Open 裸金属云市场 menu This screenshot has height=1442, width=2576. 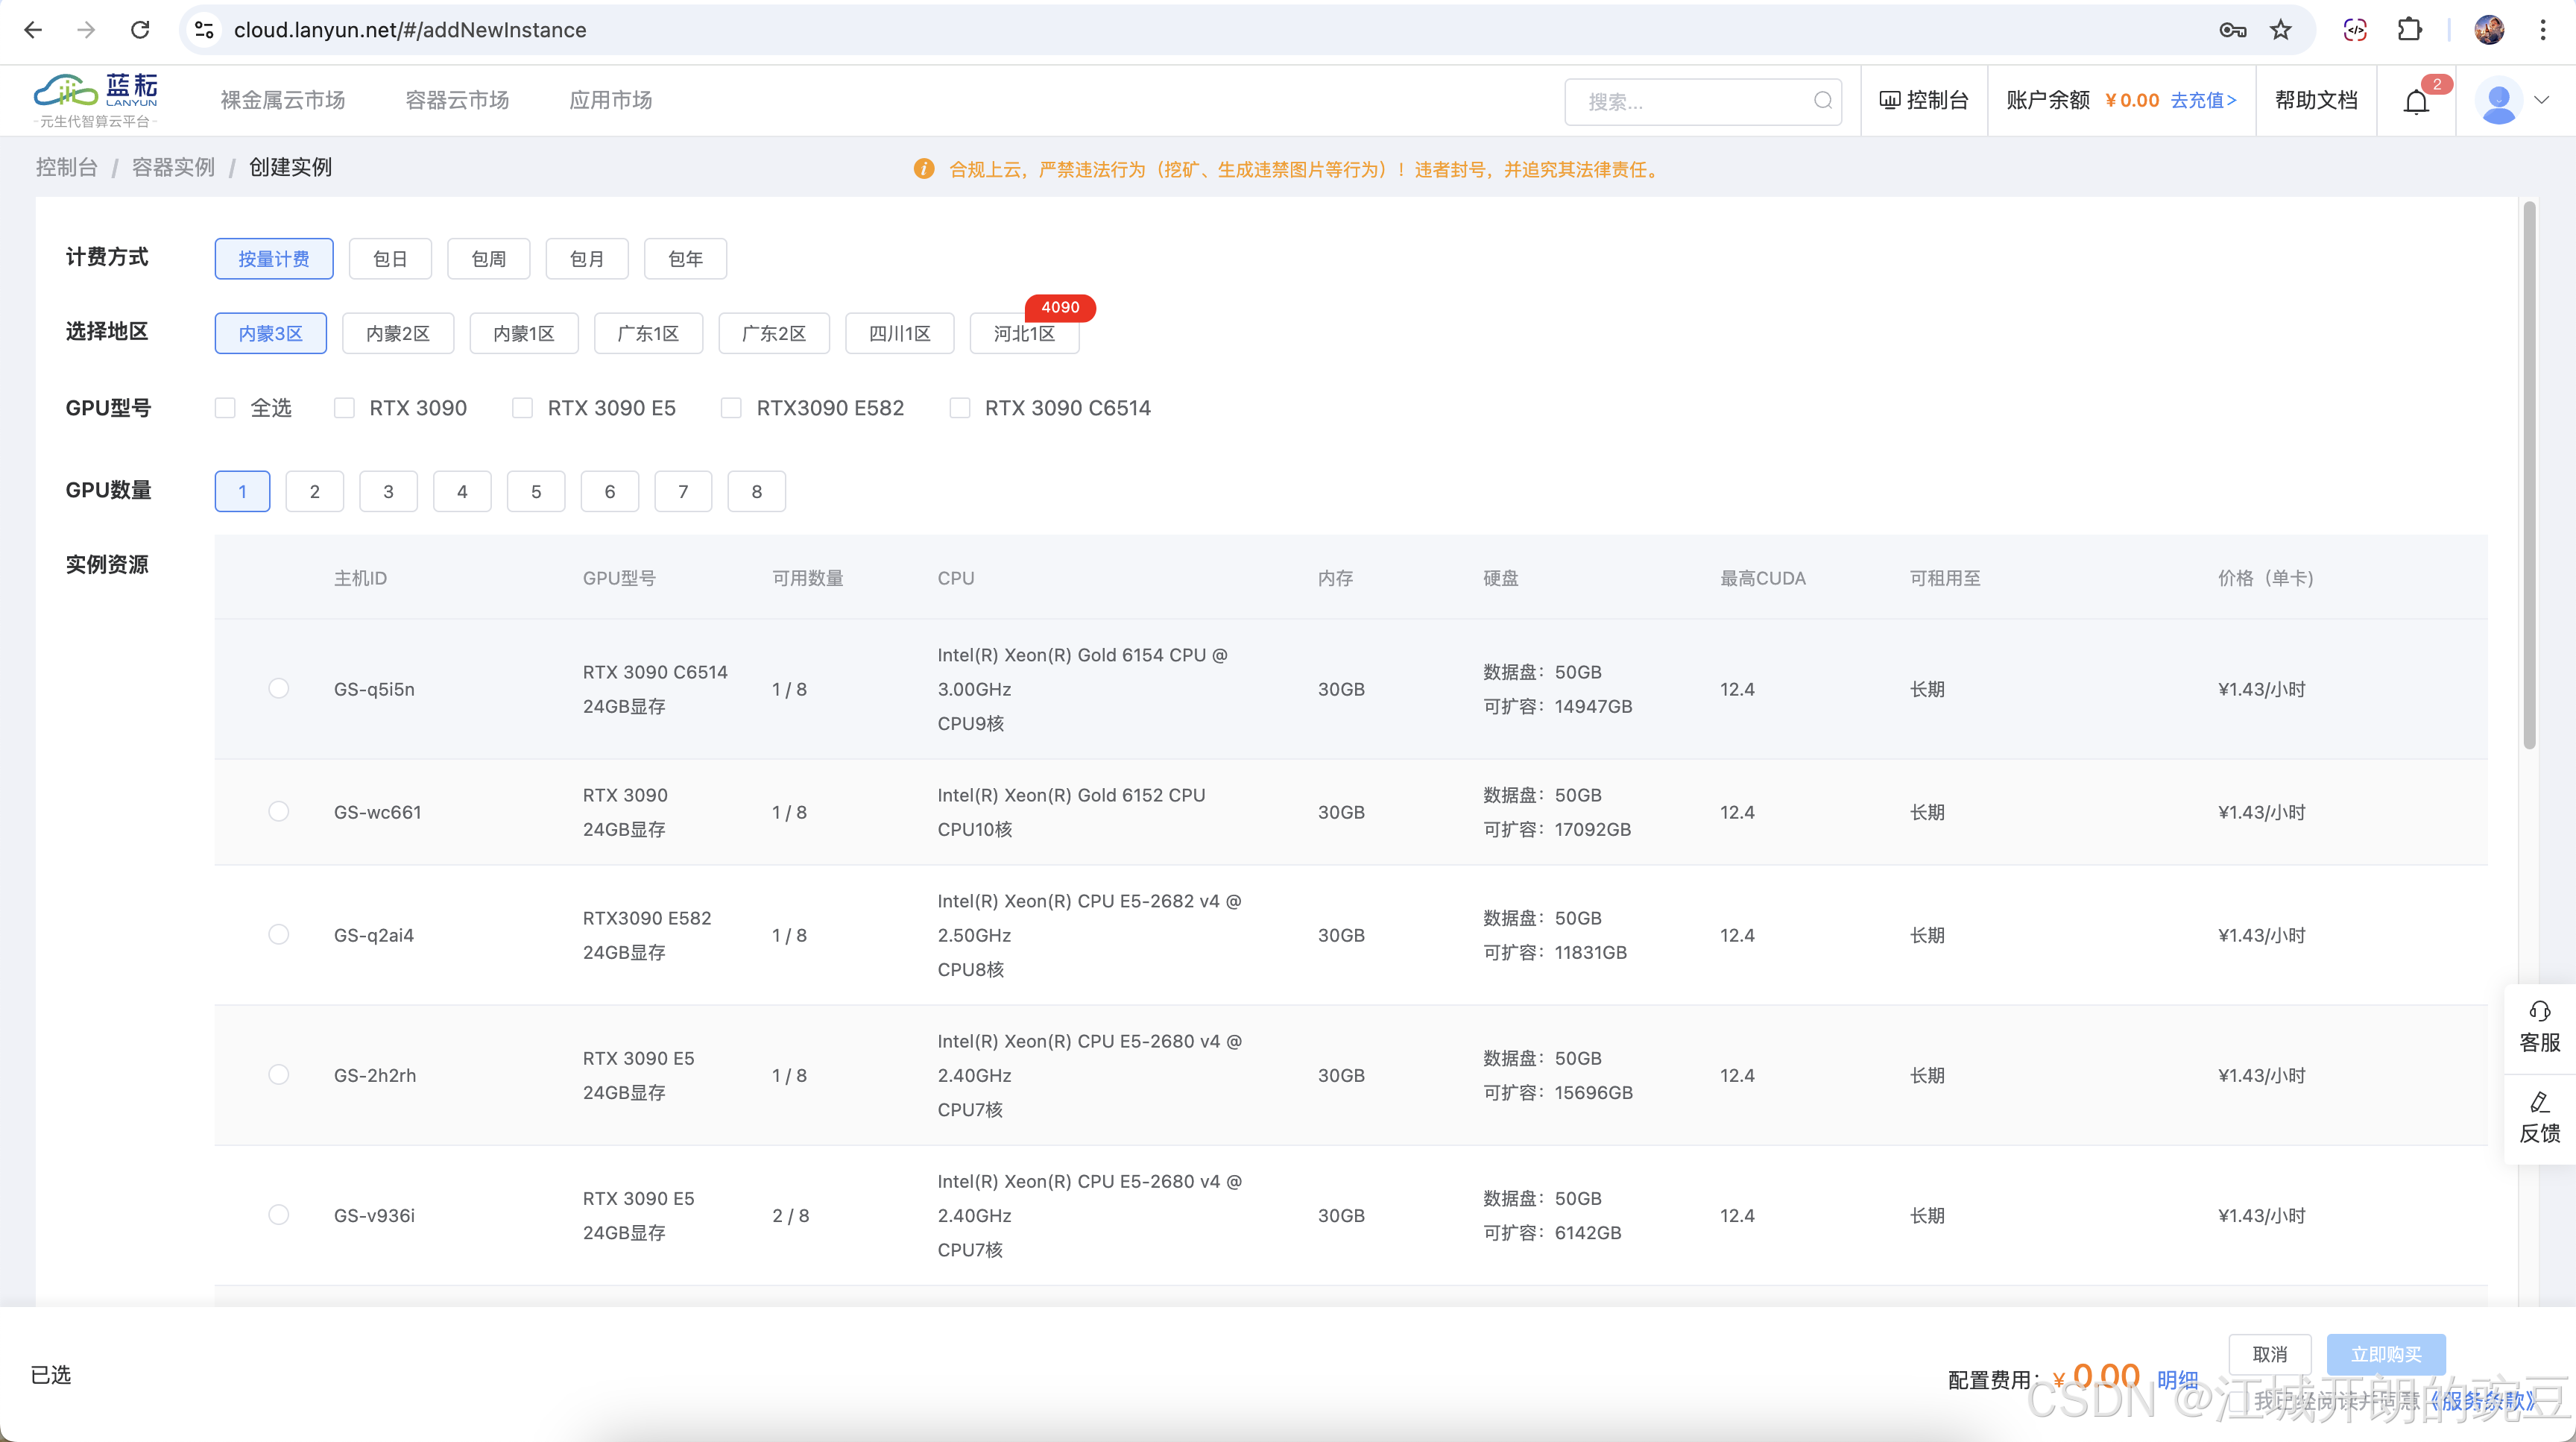(282, 100)
